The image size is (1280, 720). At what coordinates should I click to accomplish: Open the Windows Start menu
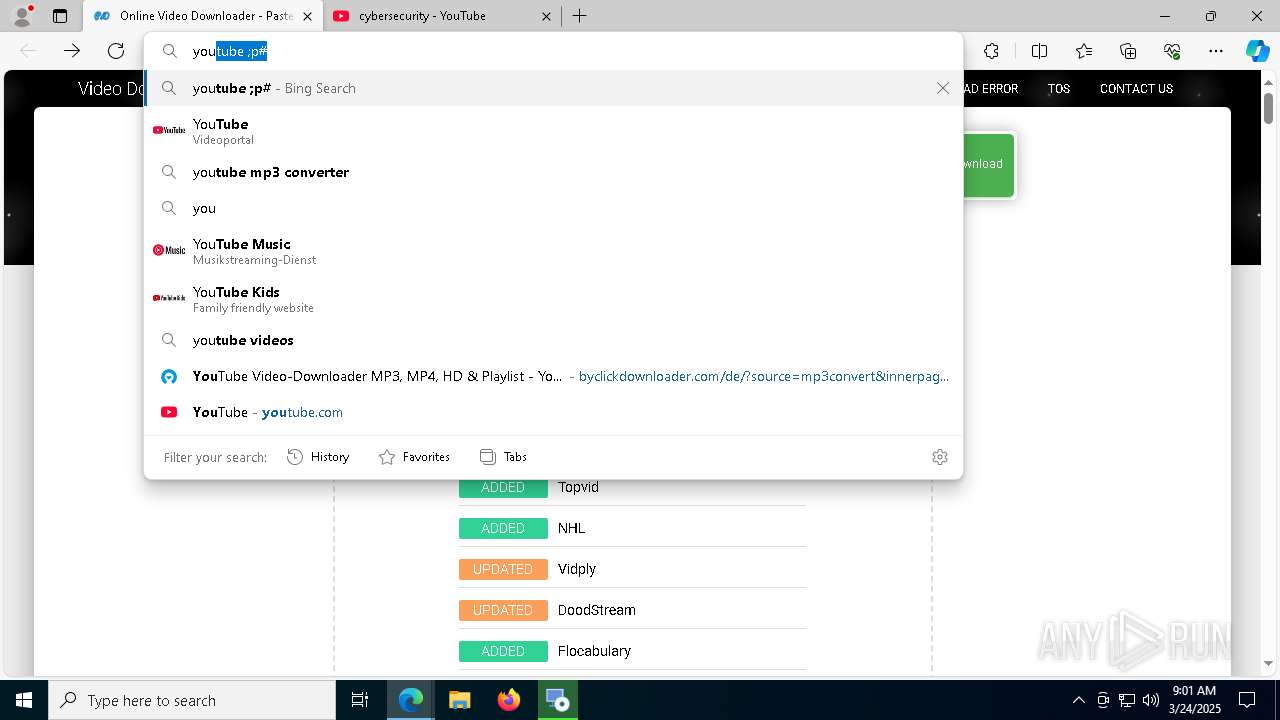point(24,700)
